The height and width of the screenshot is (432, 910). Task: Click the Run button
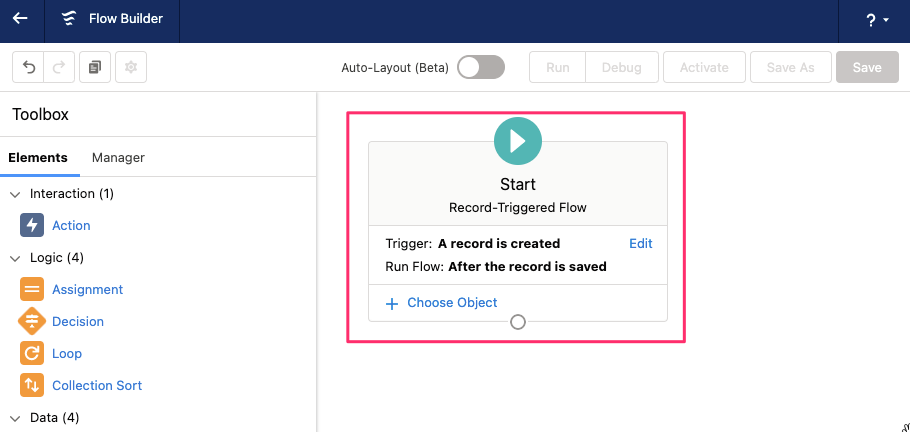tap(558, 67)
